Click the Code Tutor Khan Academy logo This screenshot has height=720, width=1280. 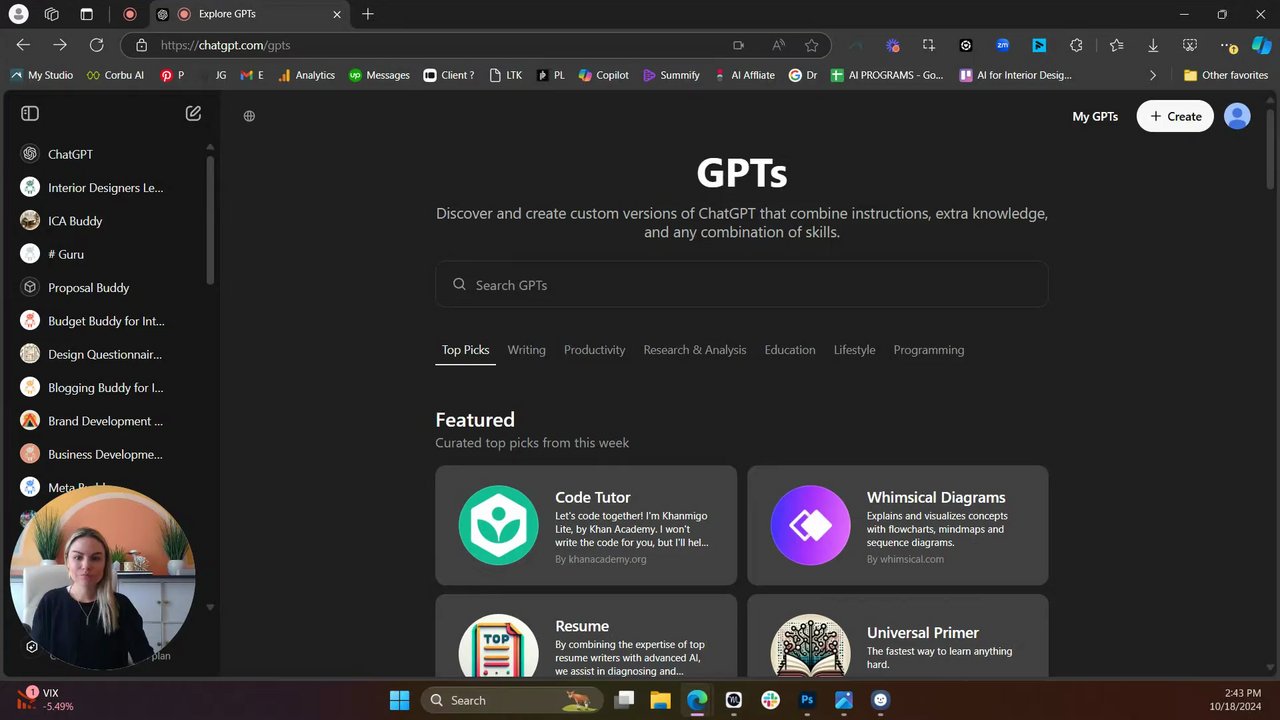pos(498,525)
